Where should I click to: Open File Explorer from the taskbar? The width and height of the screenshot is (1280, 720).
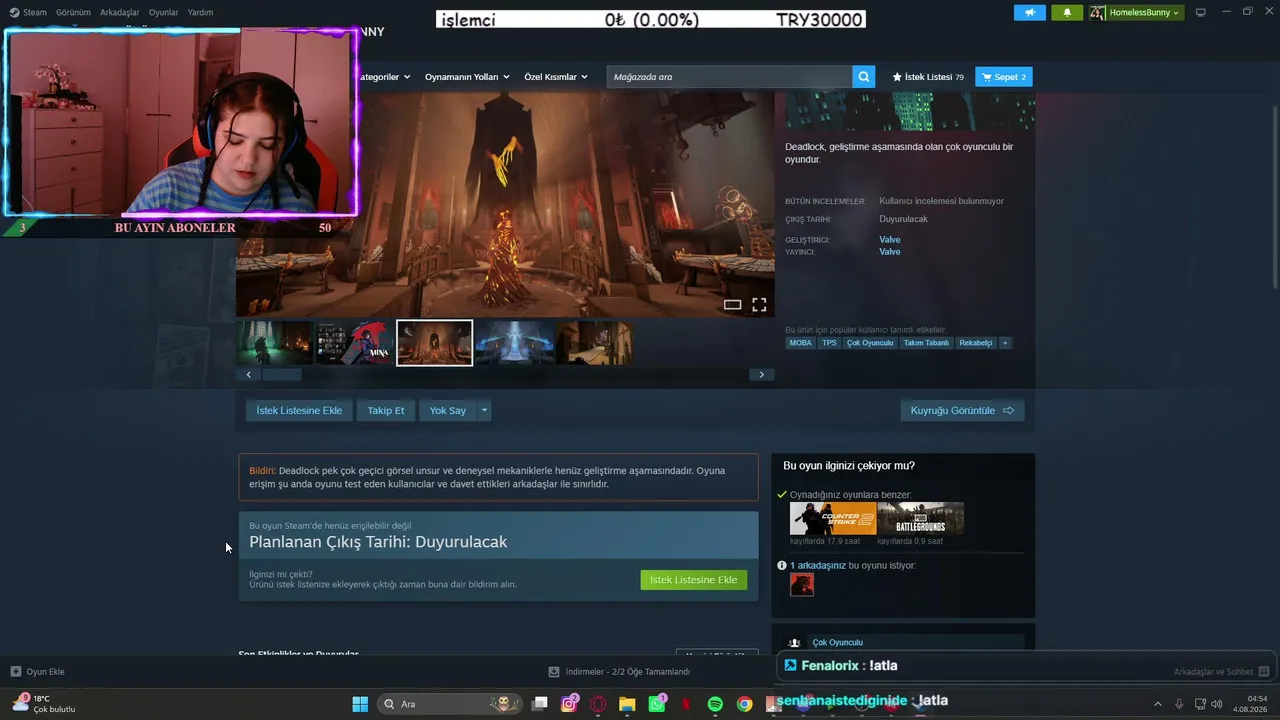627,704
